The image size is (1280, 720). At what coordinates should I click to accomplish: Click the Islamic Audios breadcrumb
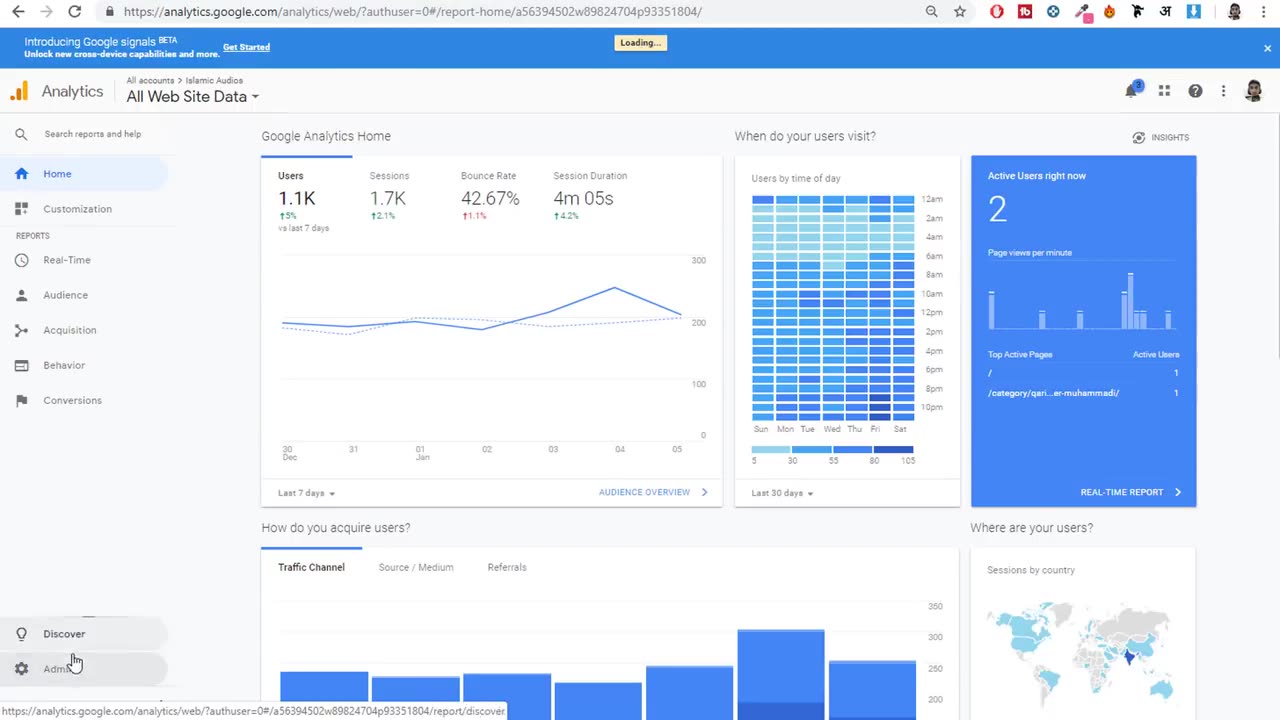(214, 80)
